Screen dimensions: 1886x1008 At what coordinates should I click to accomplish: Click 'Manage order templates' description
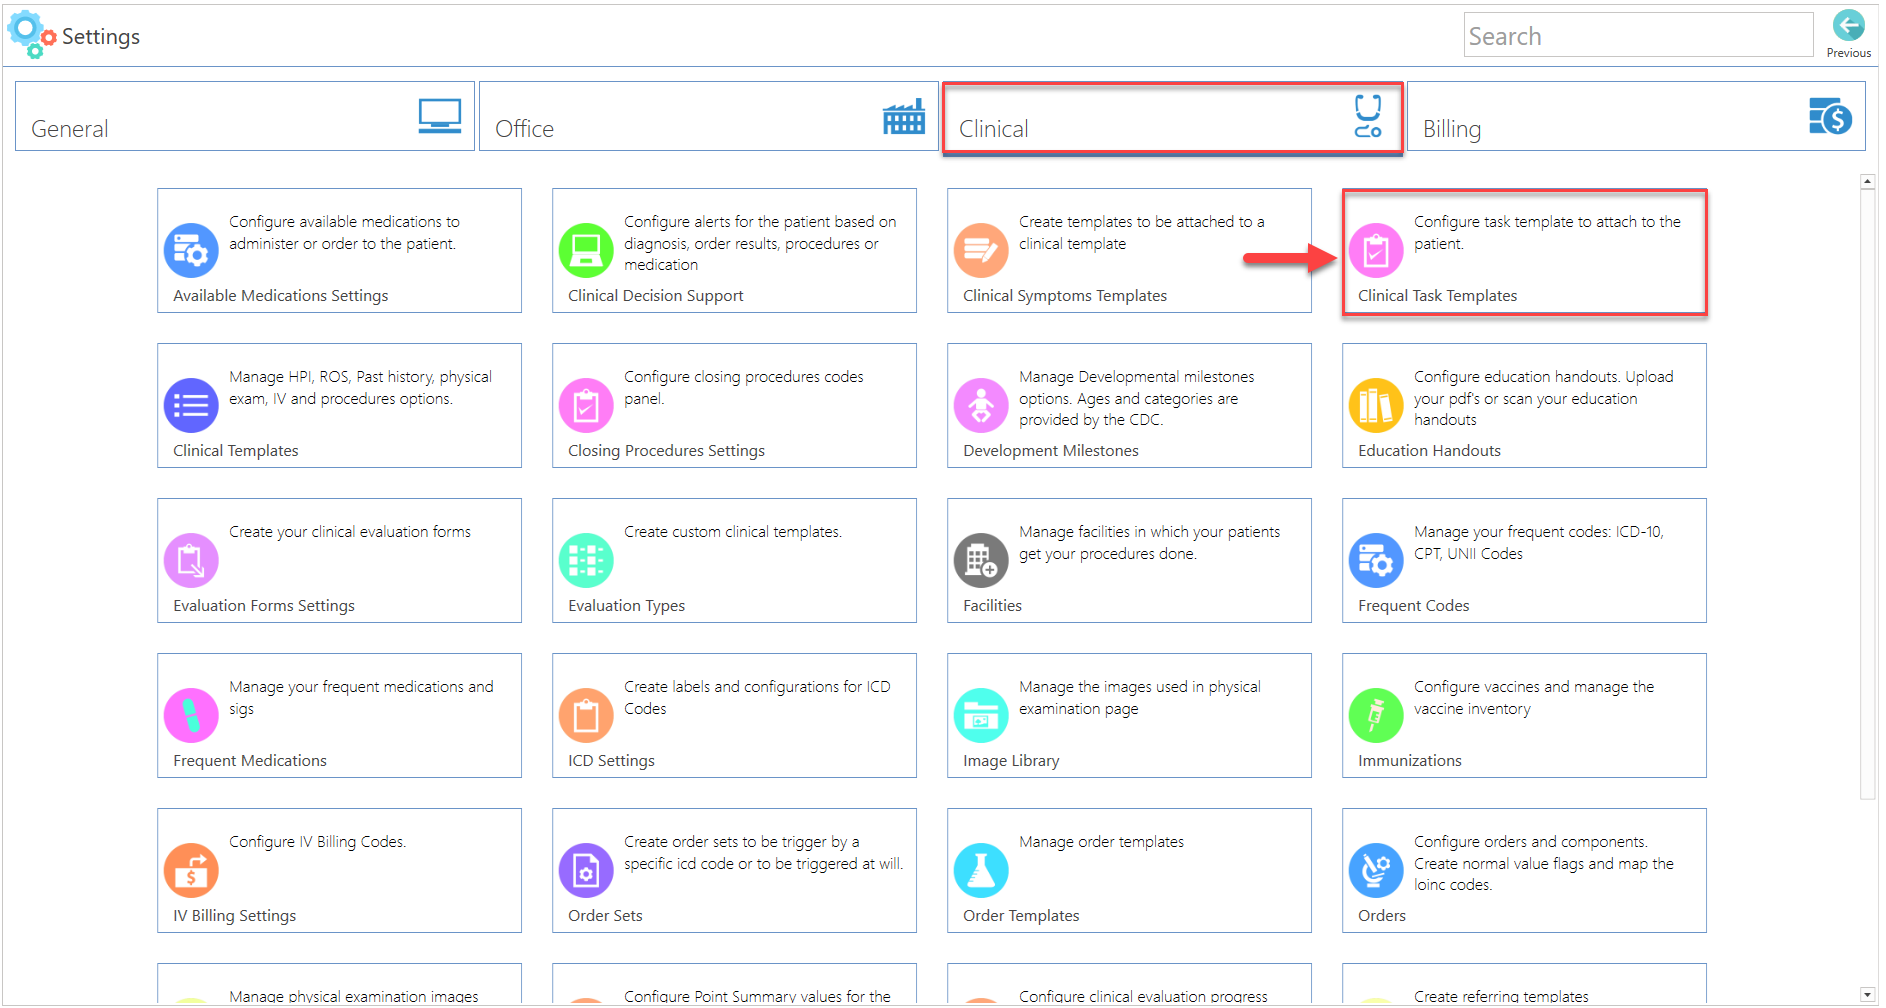click(1101, 842)
